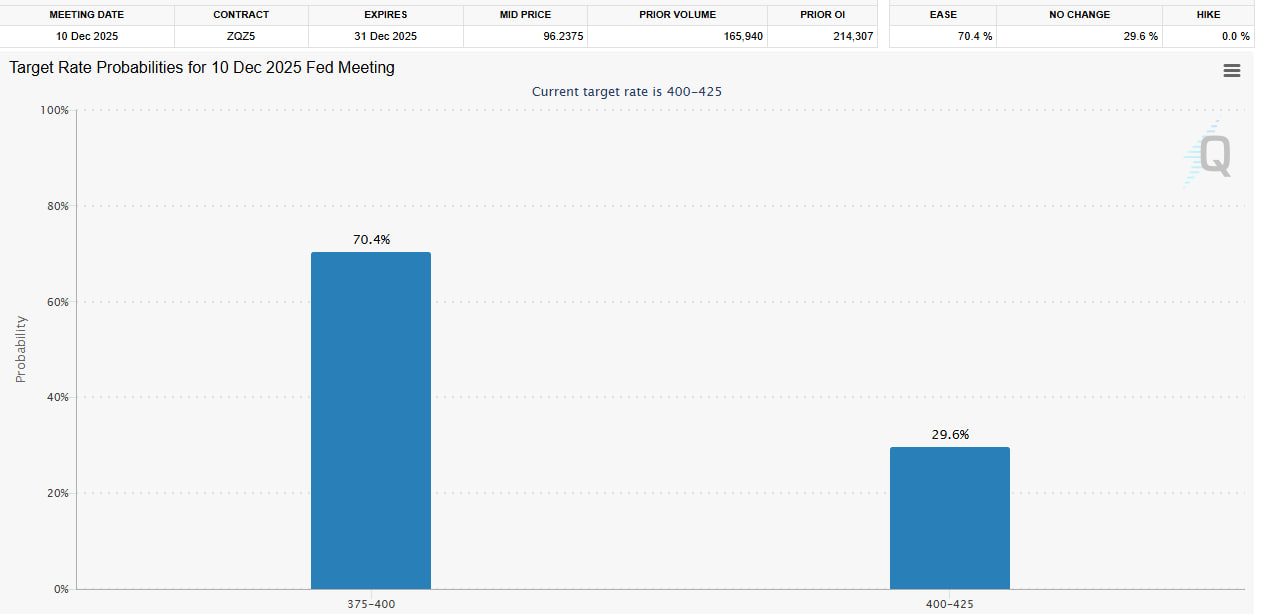The height and width of the screenshot is (614, 1266).
Task: Click the 375-400 probability bar
Action: [370, 420]
